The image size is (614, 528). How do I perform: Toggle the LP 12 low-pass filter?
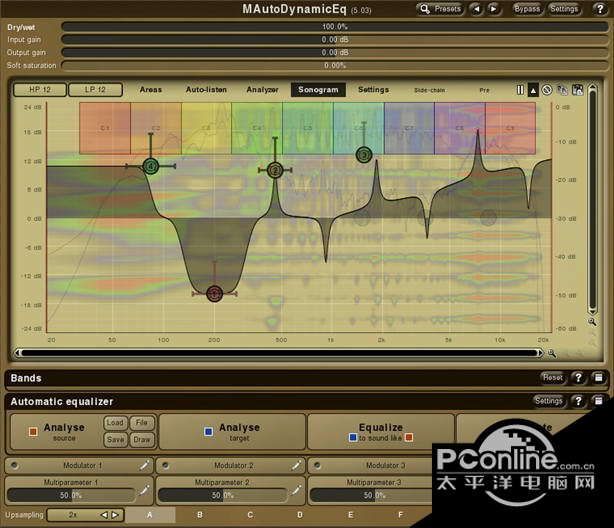(x=95, y=90)
